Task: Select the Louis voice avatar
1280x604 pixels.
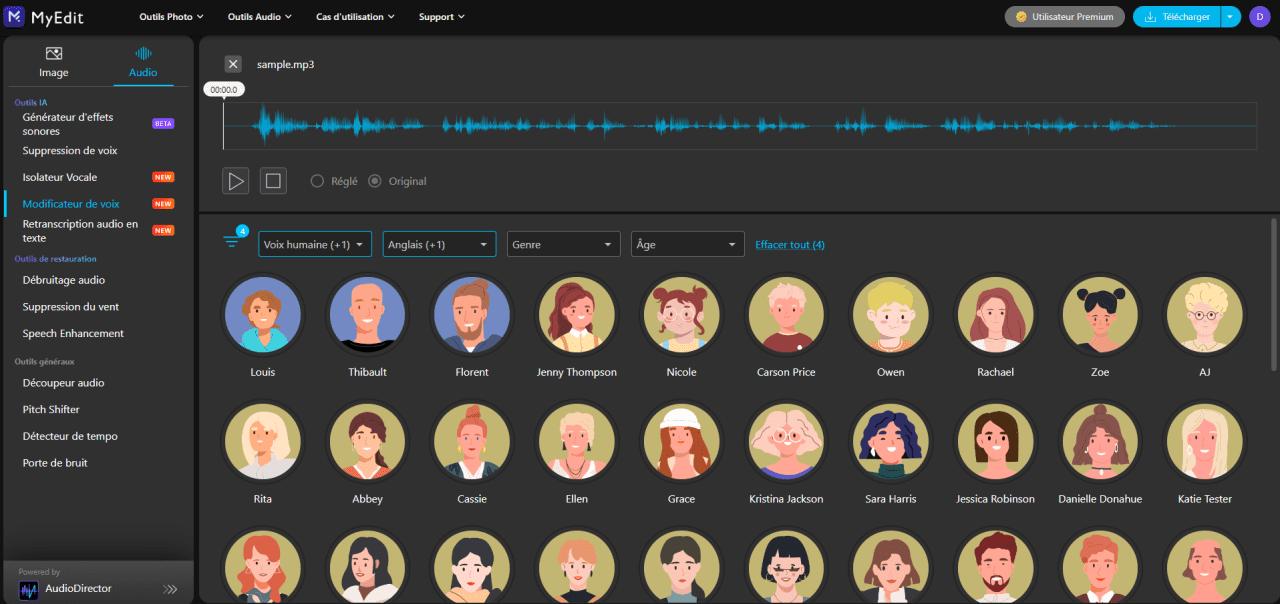Action: (x=263, y=314)
